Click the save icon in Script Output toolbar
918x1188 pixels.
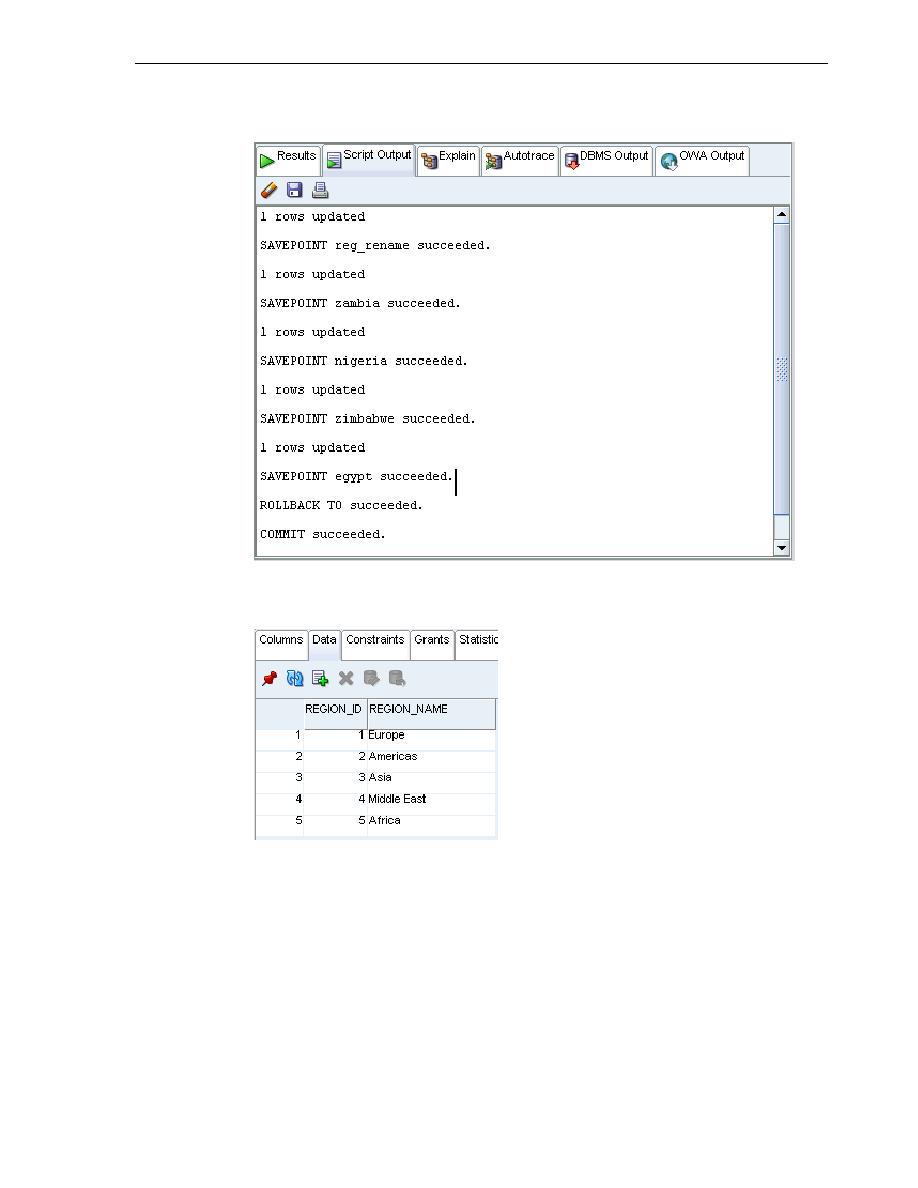[295, 190]
